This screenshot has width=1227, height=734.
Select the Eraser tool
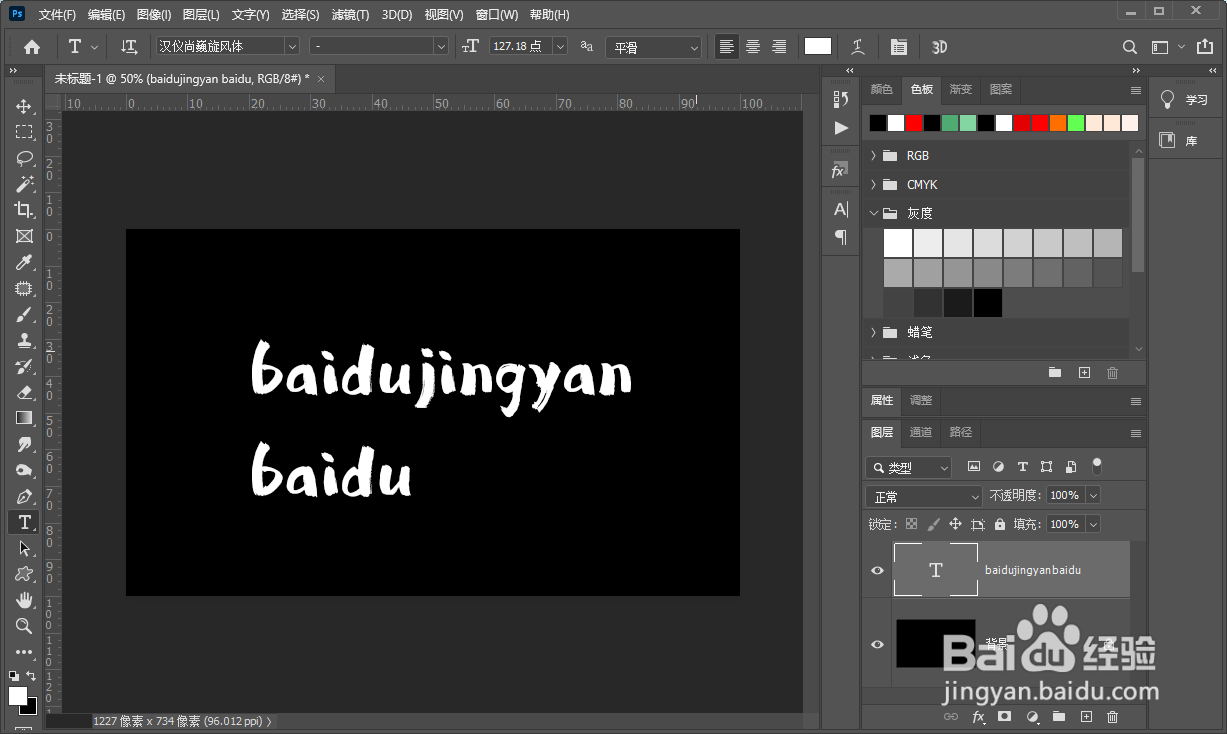tap(24, 392)
